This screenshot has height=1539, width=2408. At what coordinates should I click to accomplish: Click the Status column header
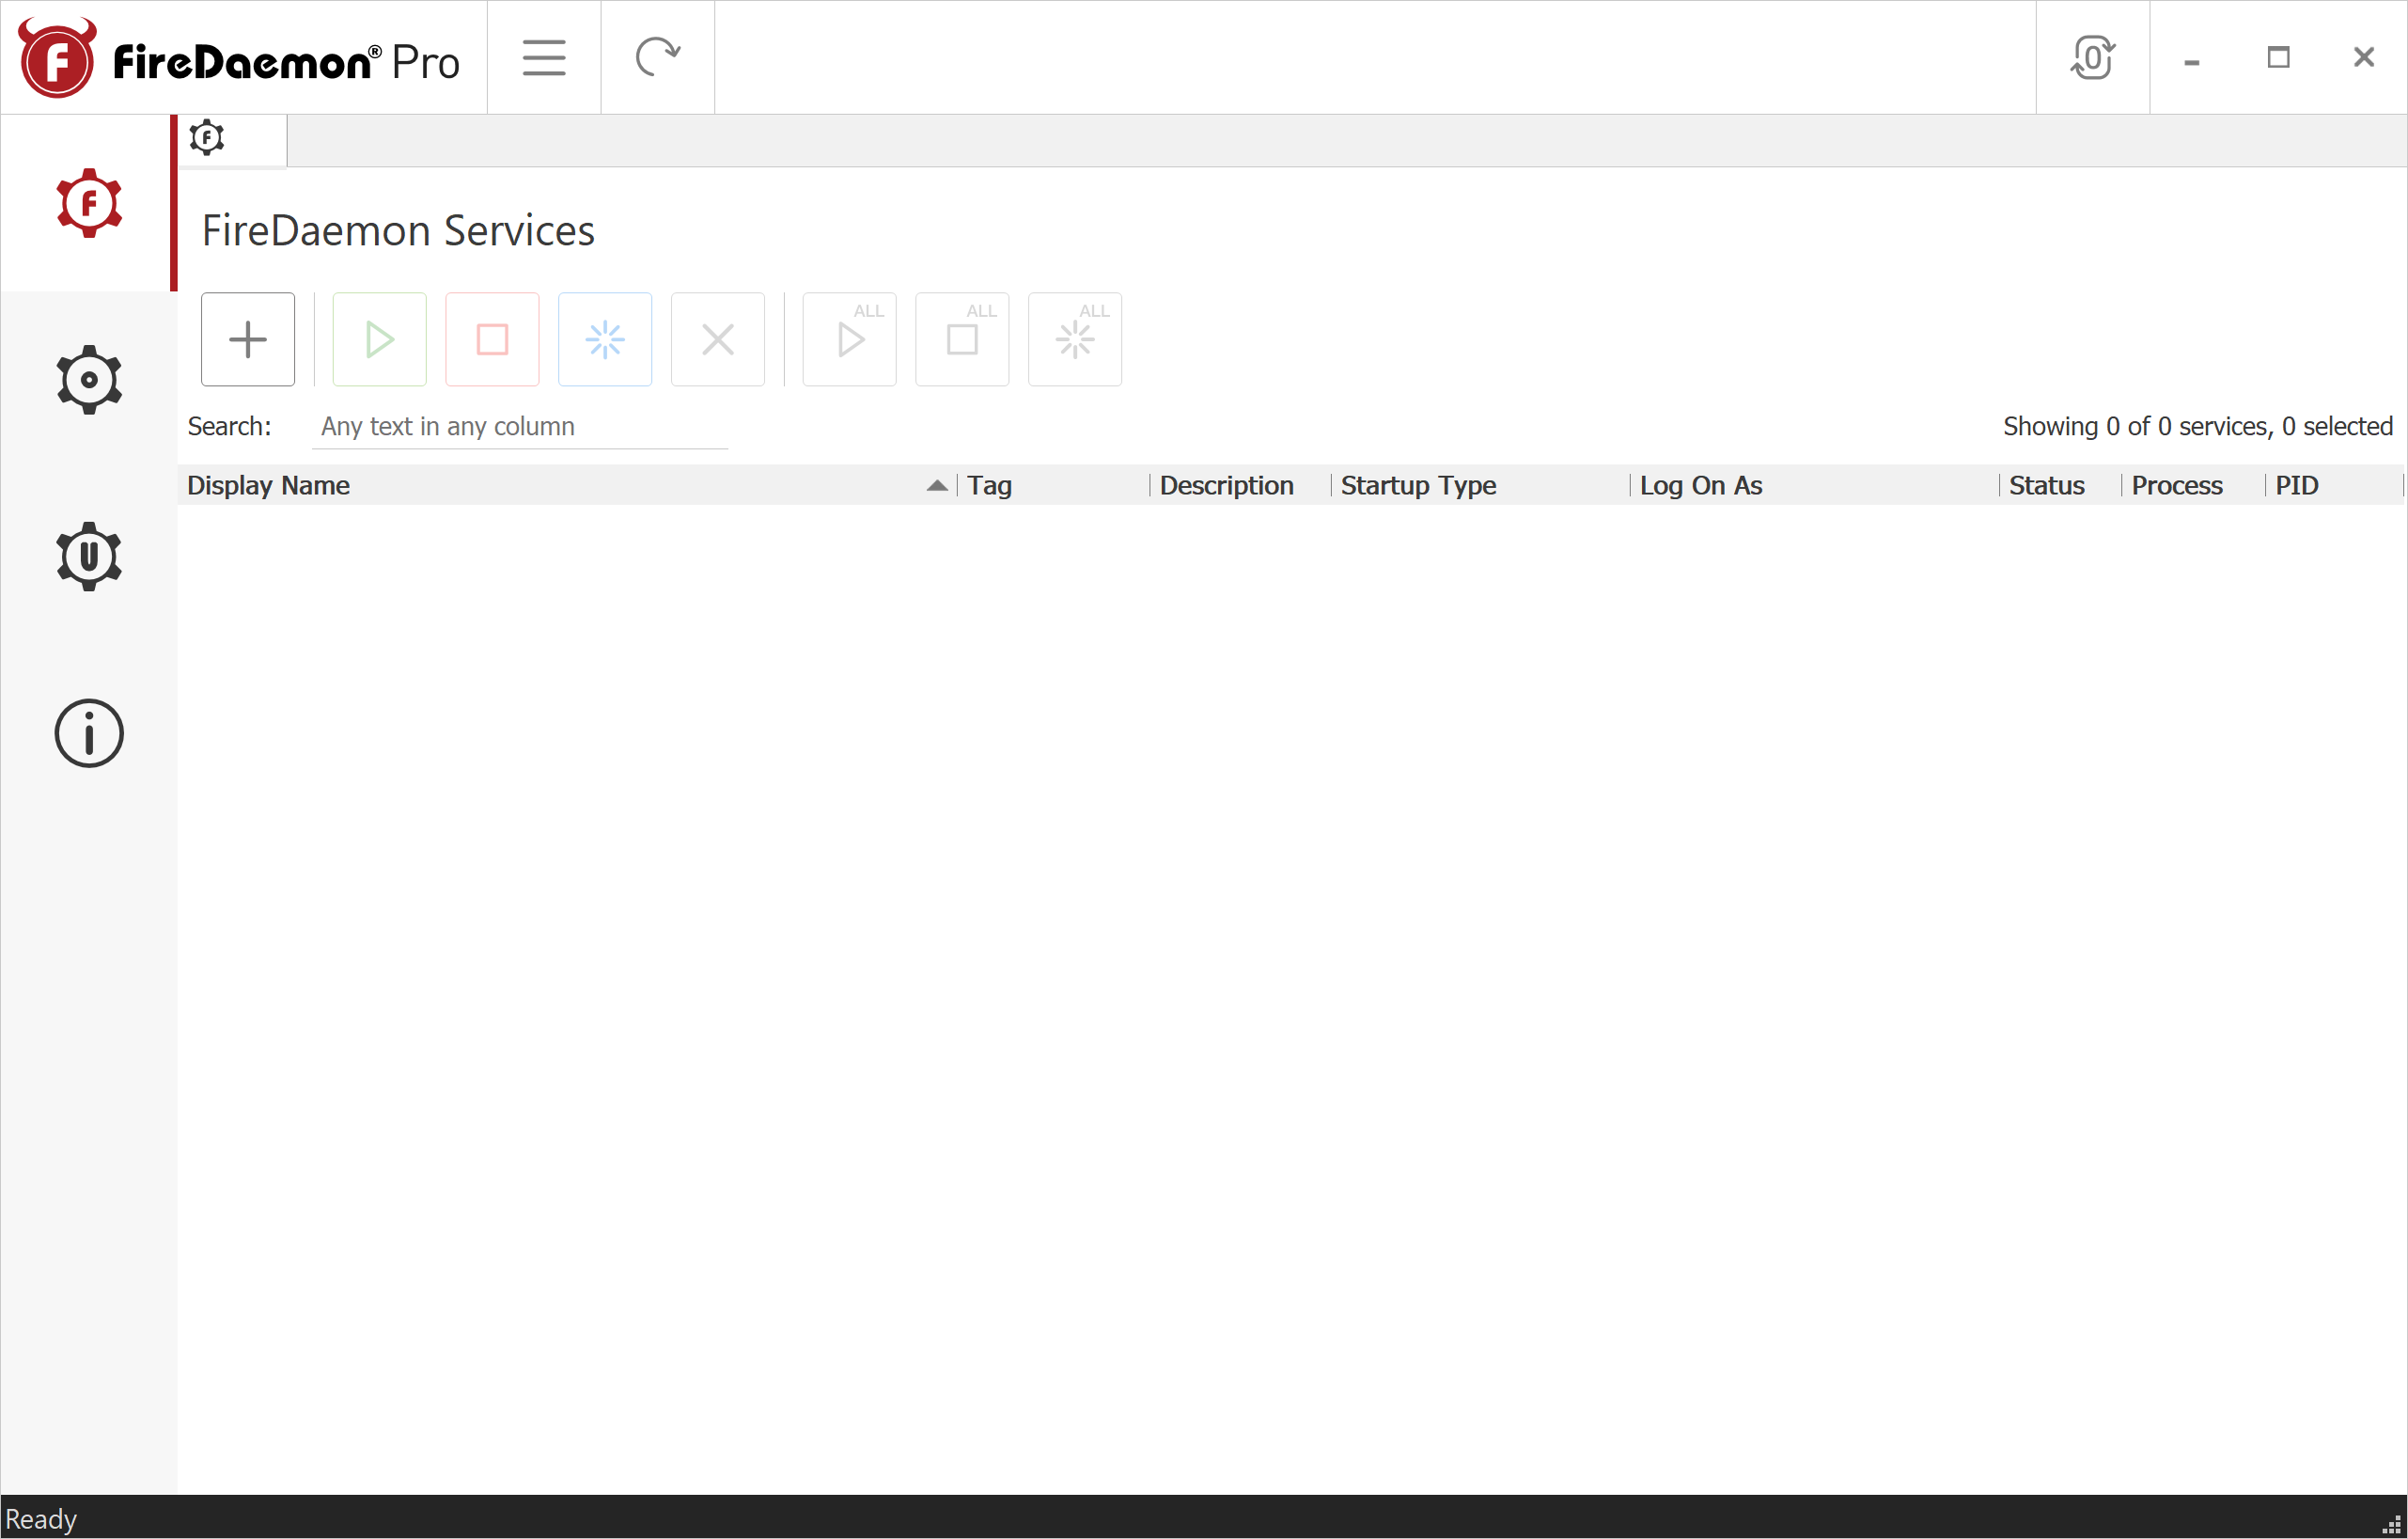click(2046, 485)
